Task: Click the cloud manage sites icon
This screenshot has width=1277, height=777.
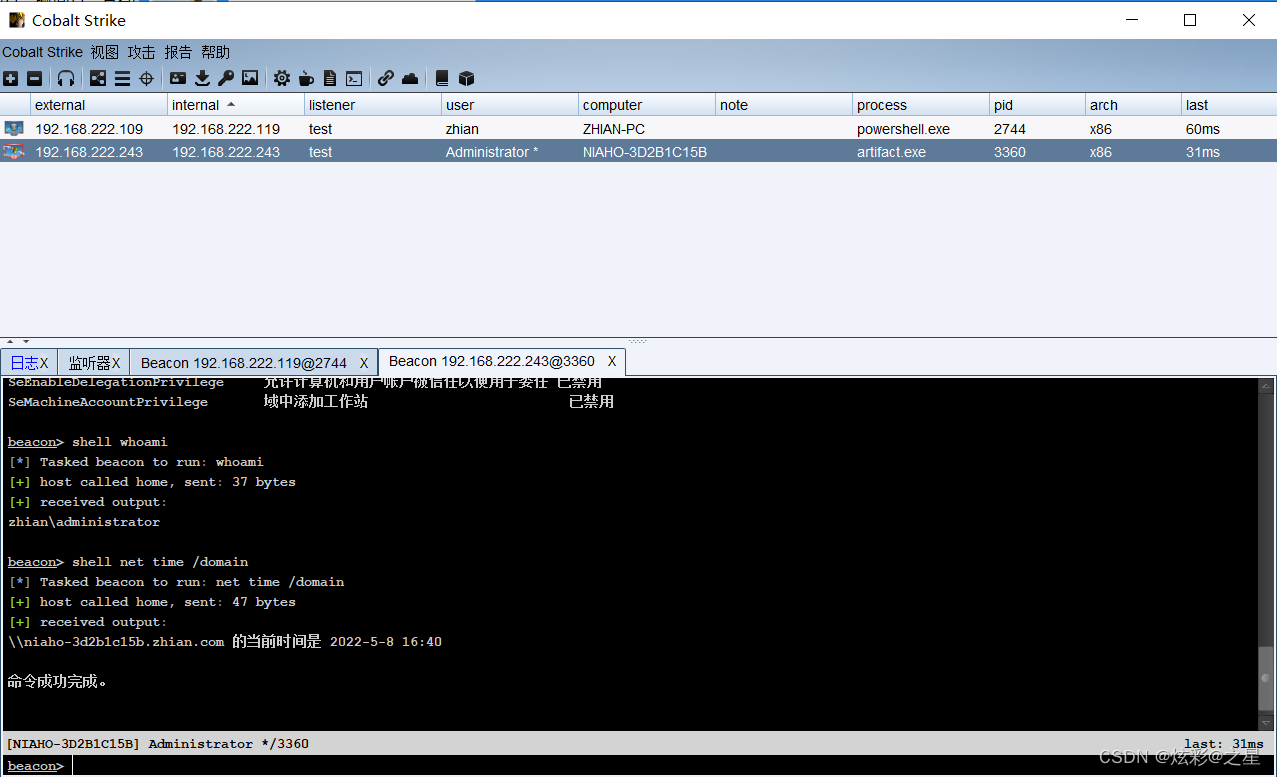Action: pos(410,78)
